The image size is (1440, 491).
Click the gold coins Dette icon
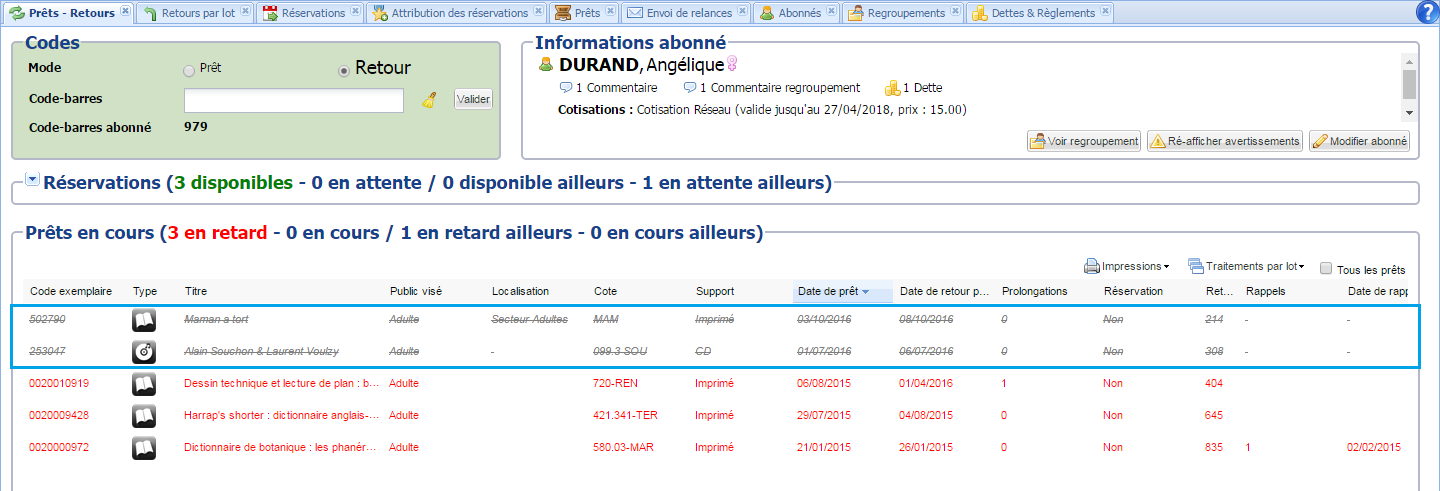[x=893, y=88]
